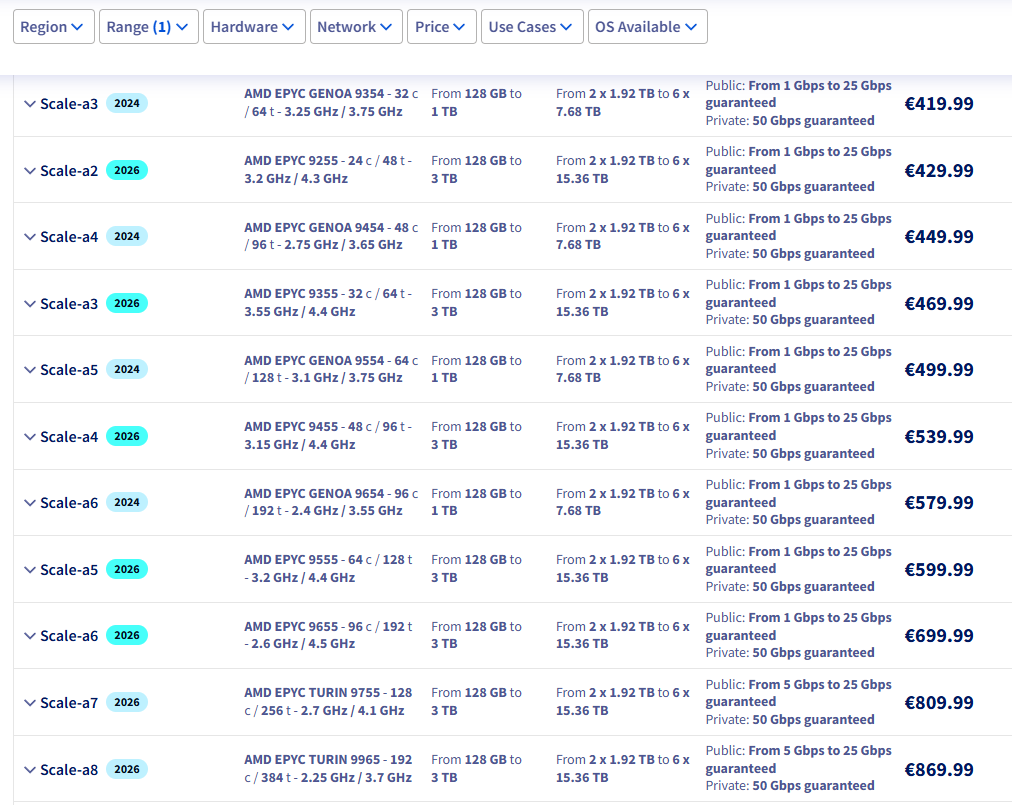Open the Hardware filter dropdown

(x=254, y=27)
